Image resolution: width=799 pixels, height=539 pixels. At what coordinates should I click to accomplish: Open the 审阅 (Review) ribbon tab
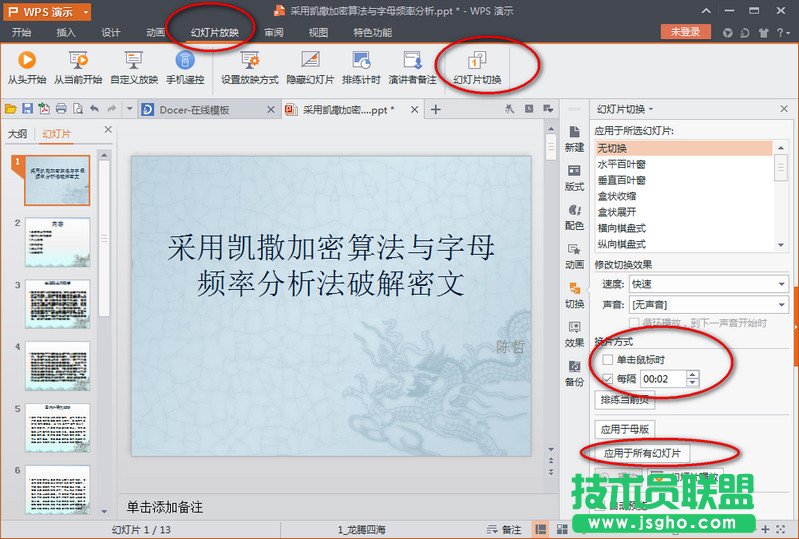click(x=274, y=33)
